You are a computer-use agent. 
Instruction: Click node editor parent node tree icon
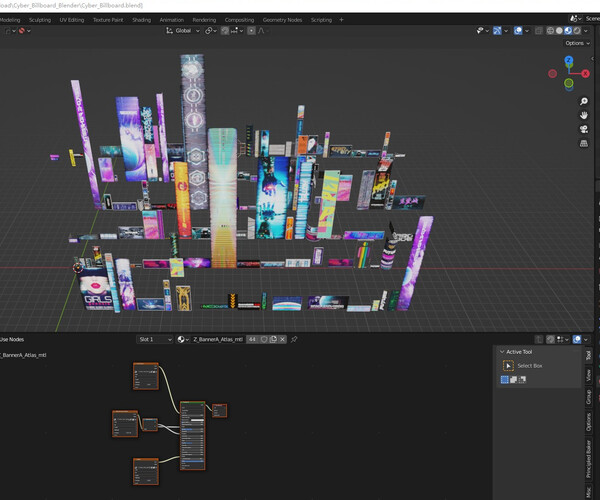[539, 339]
